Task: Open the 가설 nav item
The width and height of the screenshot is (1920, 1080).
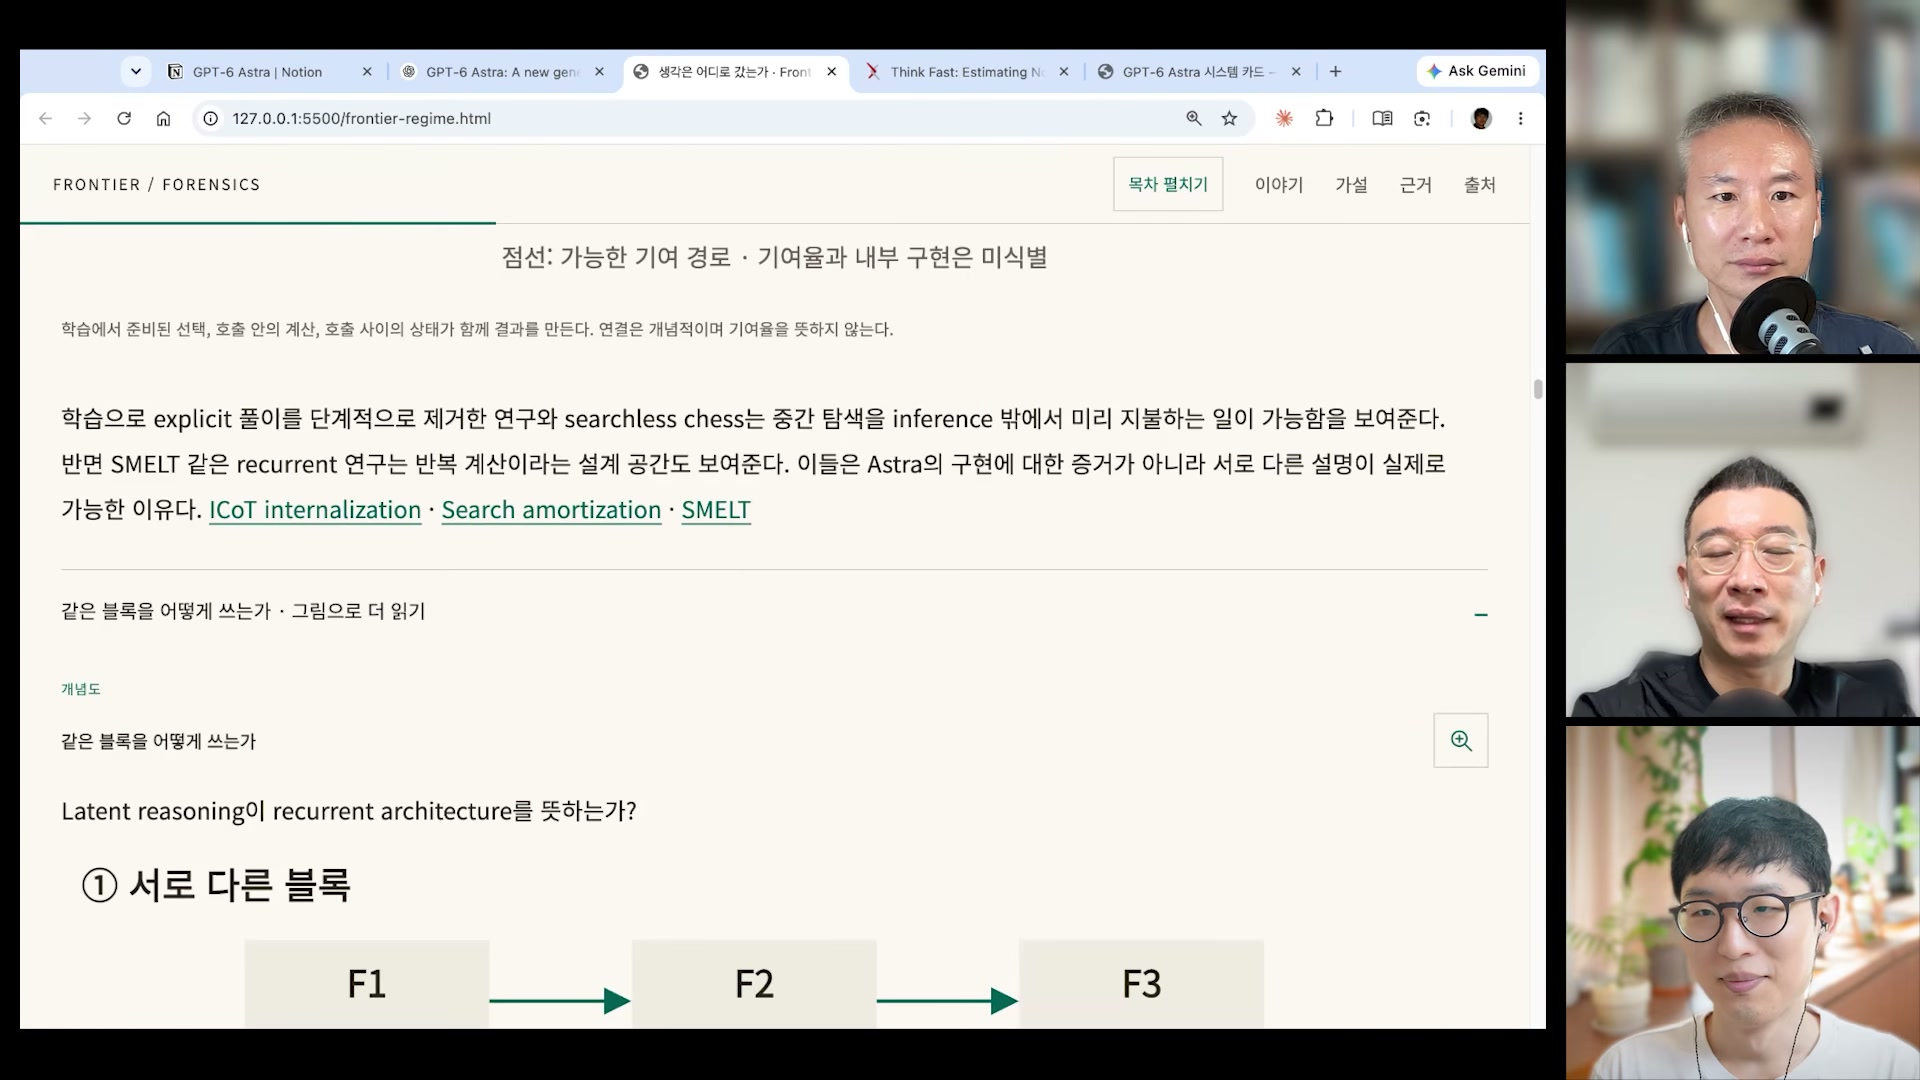Action: point(1351,185)
